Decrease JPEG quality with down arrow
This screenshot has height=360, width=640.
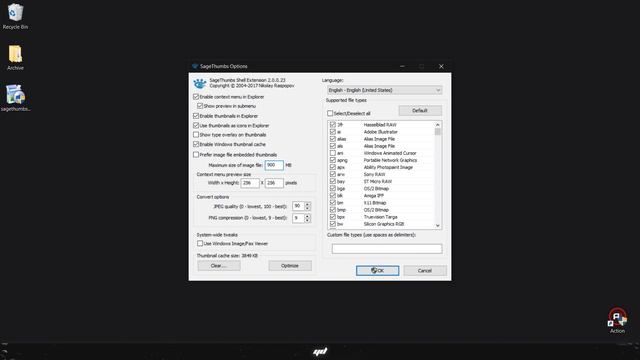[x=307, y=209]
